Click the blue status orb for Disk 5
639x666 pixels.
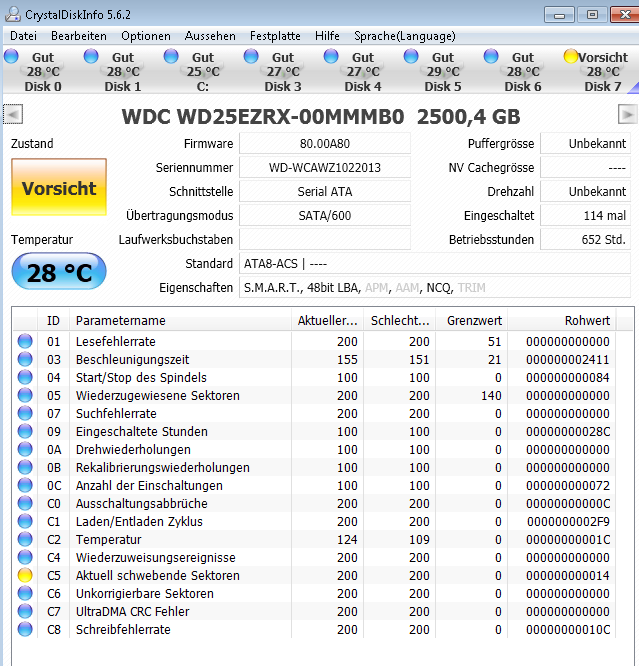coord(411,56)
